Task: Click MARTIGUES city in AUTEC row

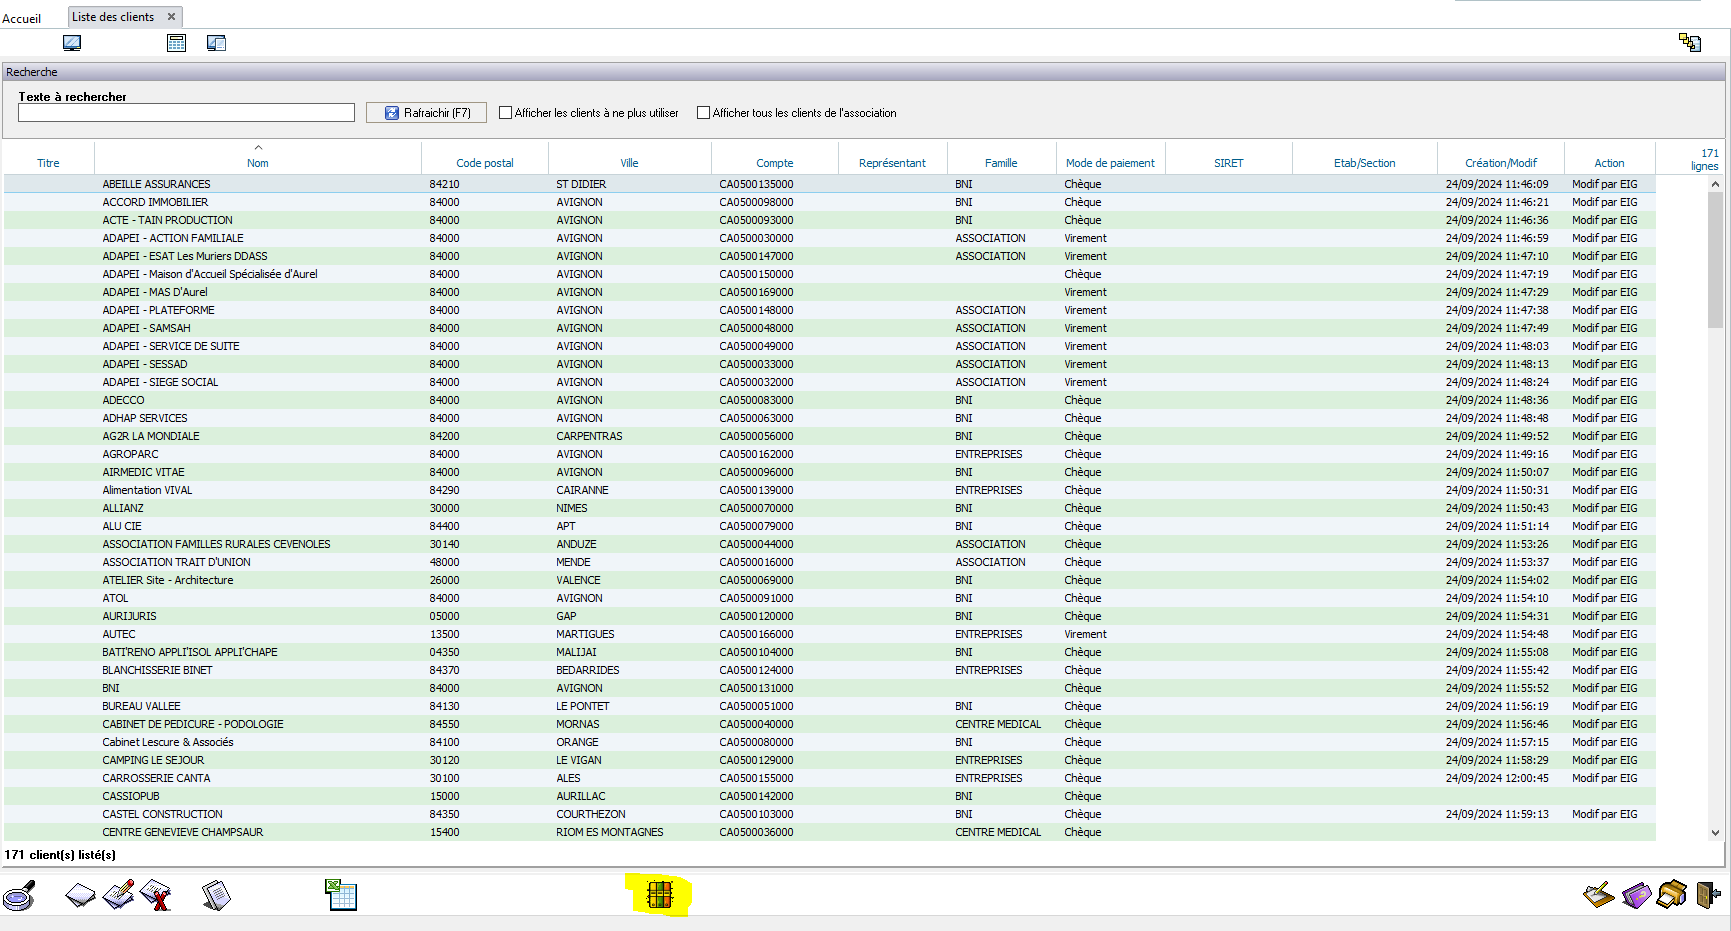Action: [x=585, y=634]
